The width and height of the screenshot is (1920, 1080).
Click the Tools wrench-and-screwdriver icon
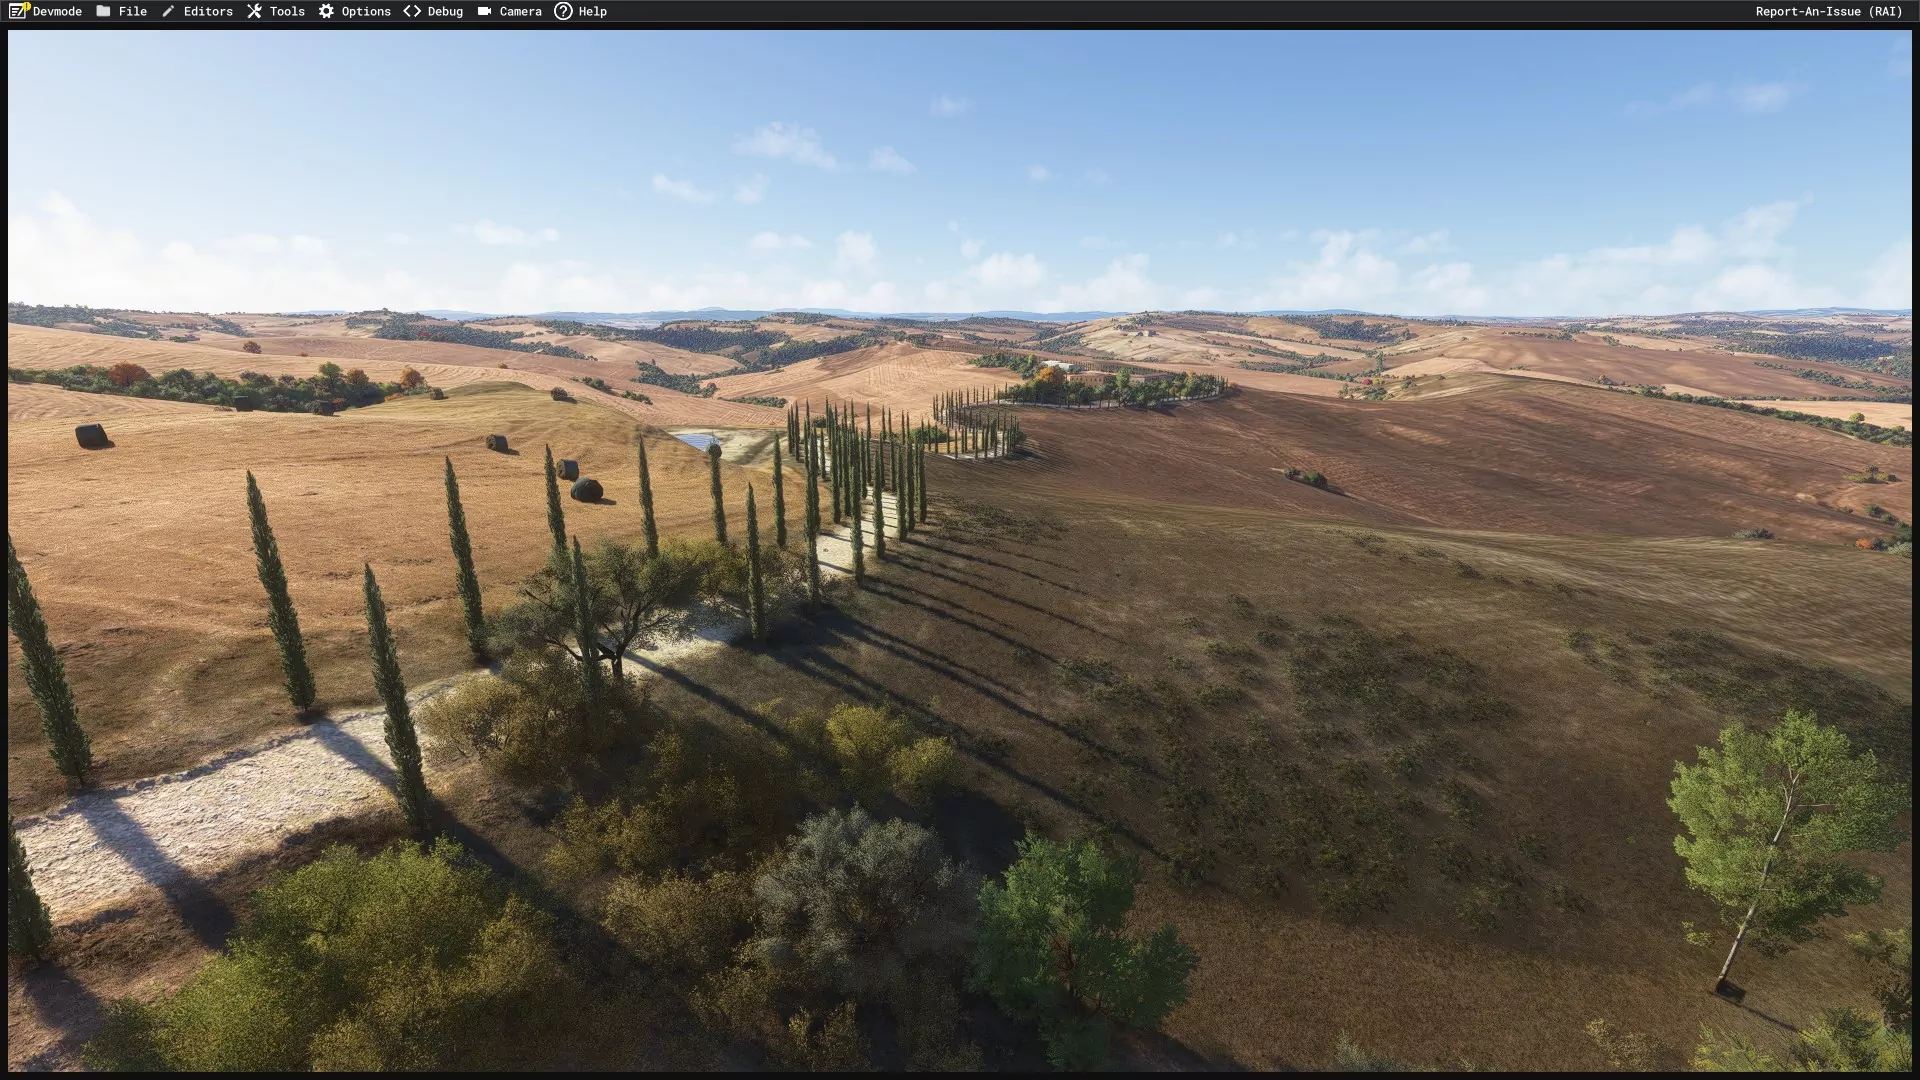254,11
